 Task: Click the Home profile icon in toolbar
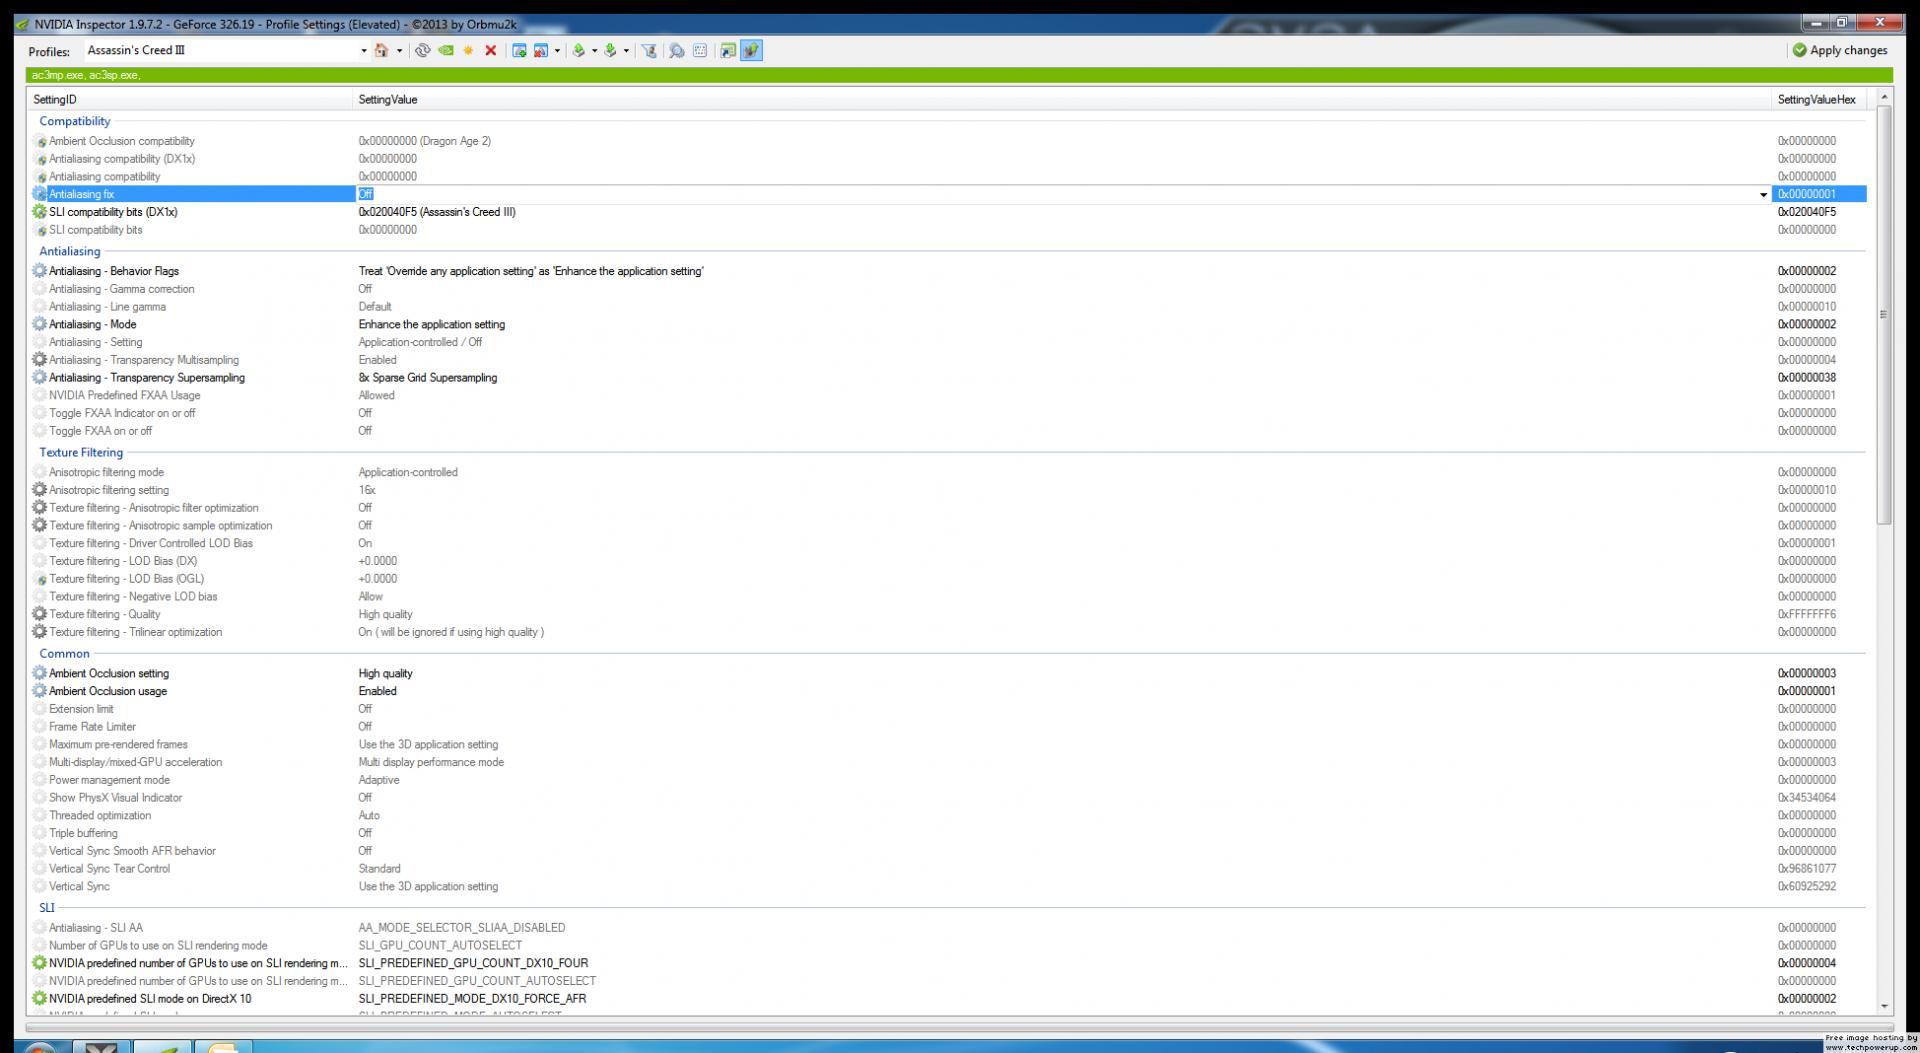[381, 50]
